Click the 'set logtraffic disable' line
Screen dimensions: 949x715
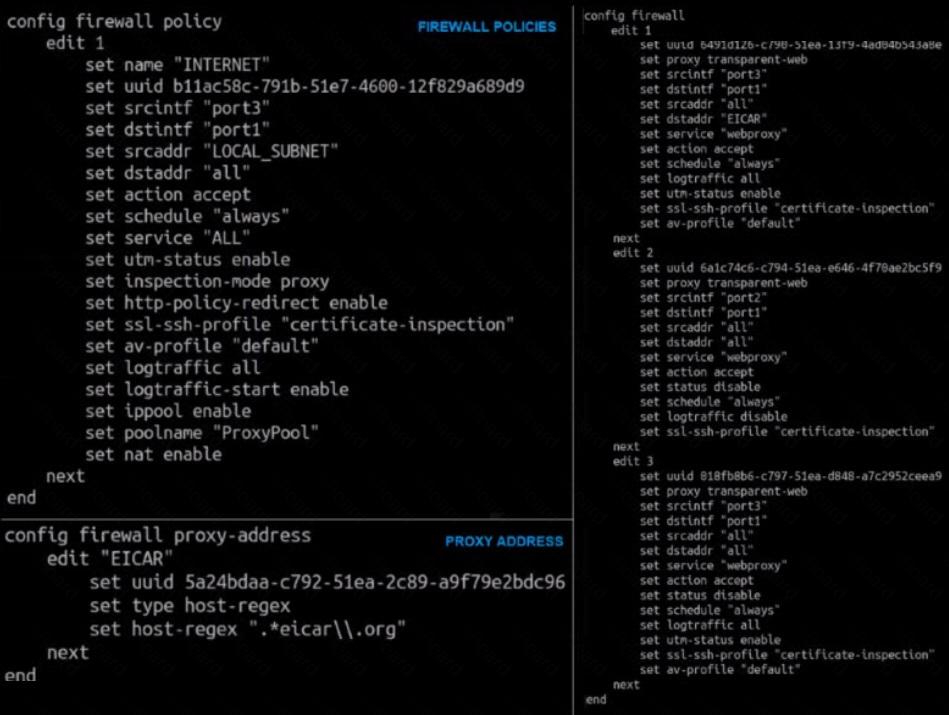pyautogui.click(x=714, y=417)
